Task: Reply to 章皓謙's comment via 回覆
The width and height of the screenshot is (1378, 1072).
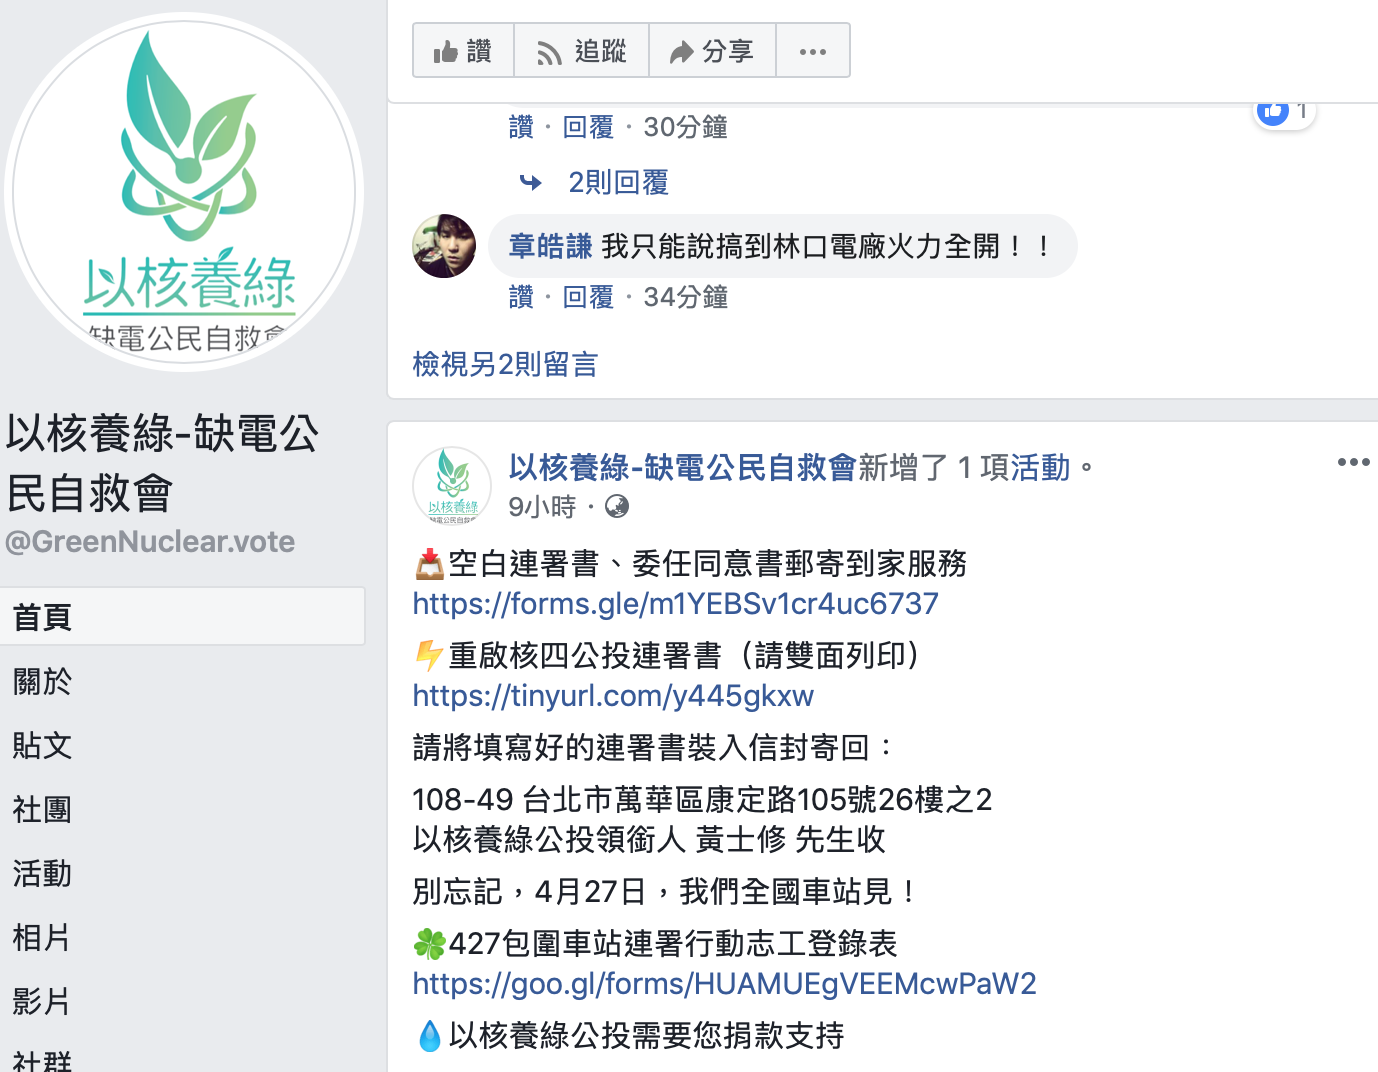Action: coord(588,297)
